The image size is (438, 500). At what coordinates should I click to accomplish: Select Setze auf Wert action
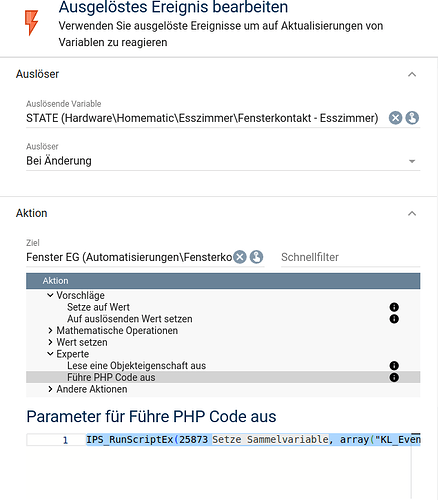coord(98,307)
